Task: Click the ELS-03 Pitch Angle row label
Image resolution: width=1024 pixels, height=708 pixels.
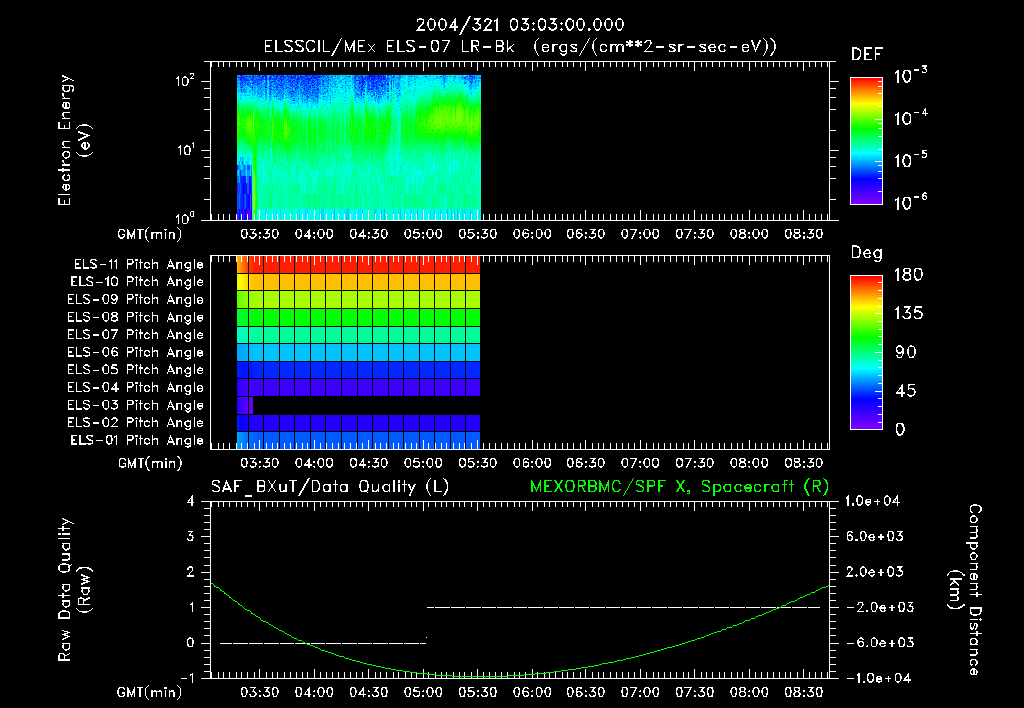Action: coord(135,405)
